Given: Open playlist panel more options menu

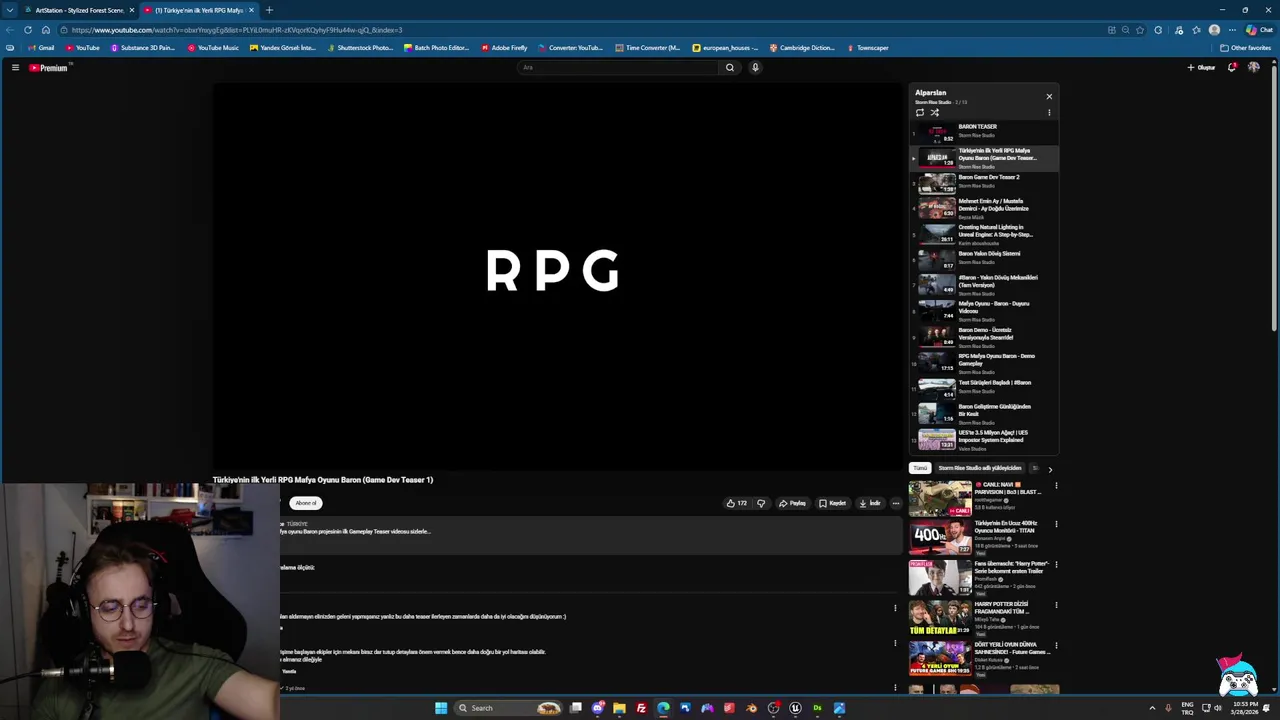Looking at the screenshot, I should [1049, 112].
